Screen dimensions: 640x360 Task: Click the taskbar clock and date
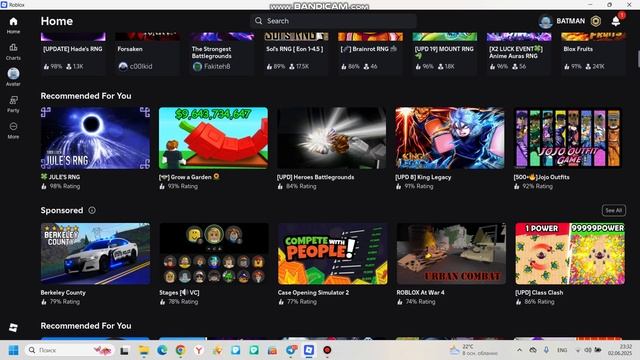[620, 350]
